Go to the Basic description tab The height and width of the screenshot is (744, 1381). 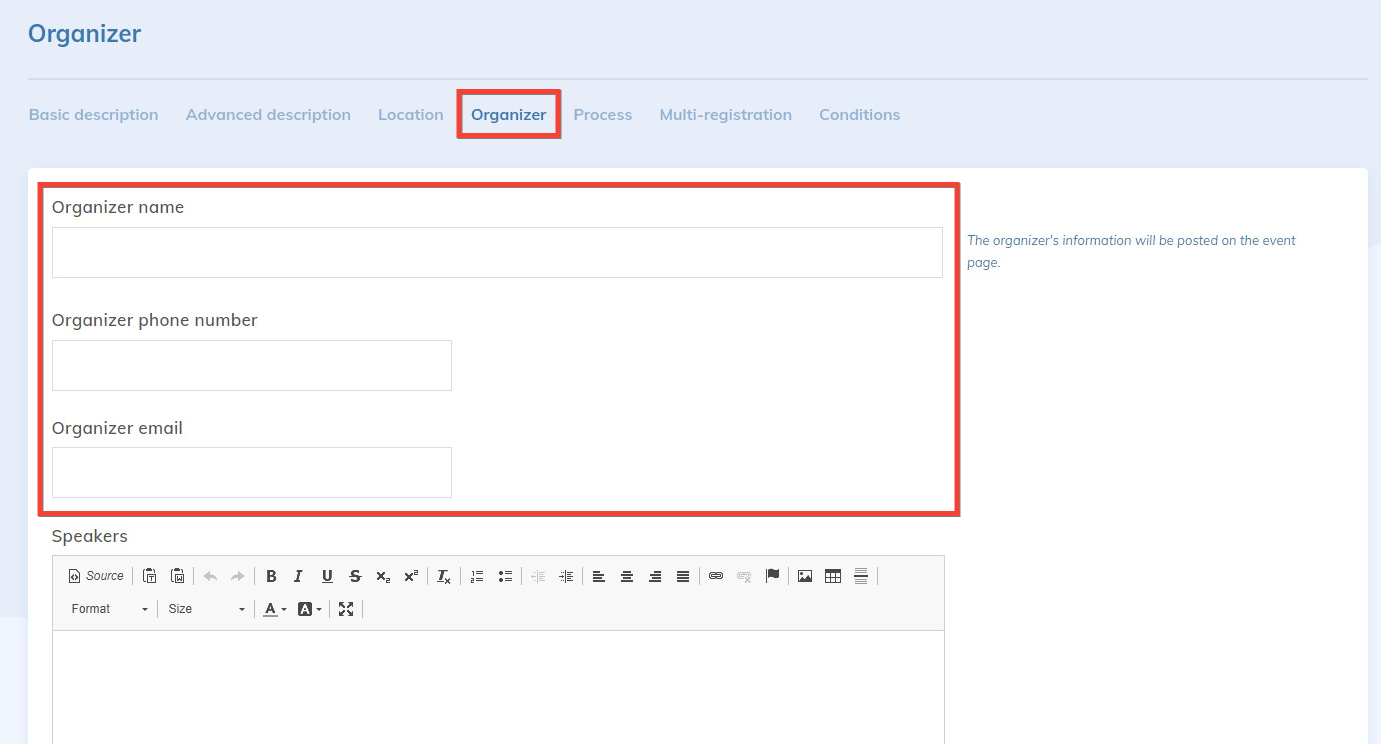pos(93,115)
